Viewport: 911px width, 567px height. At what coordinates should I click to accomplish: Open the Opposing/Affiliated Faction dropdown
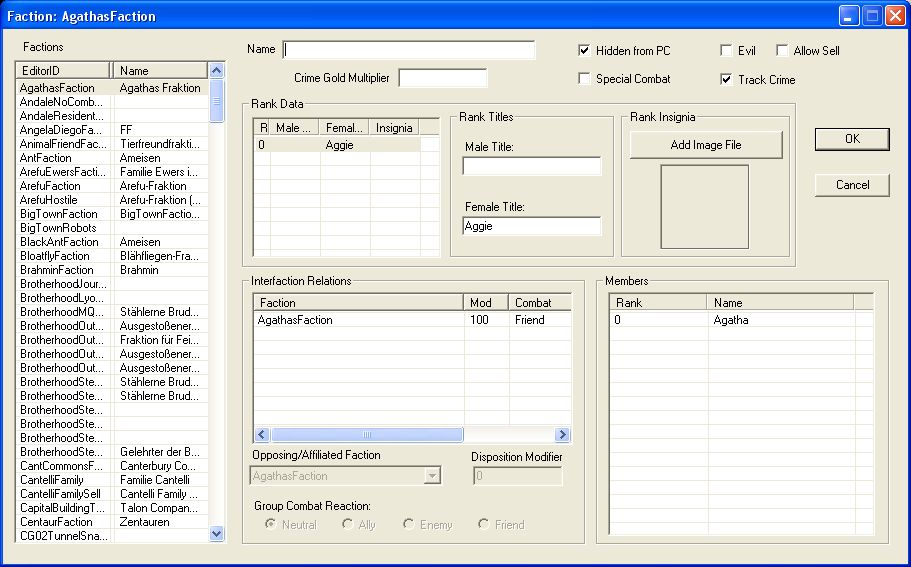(x=432, y=476)
